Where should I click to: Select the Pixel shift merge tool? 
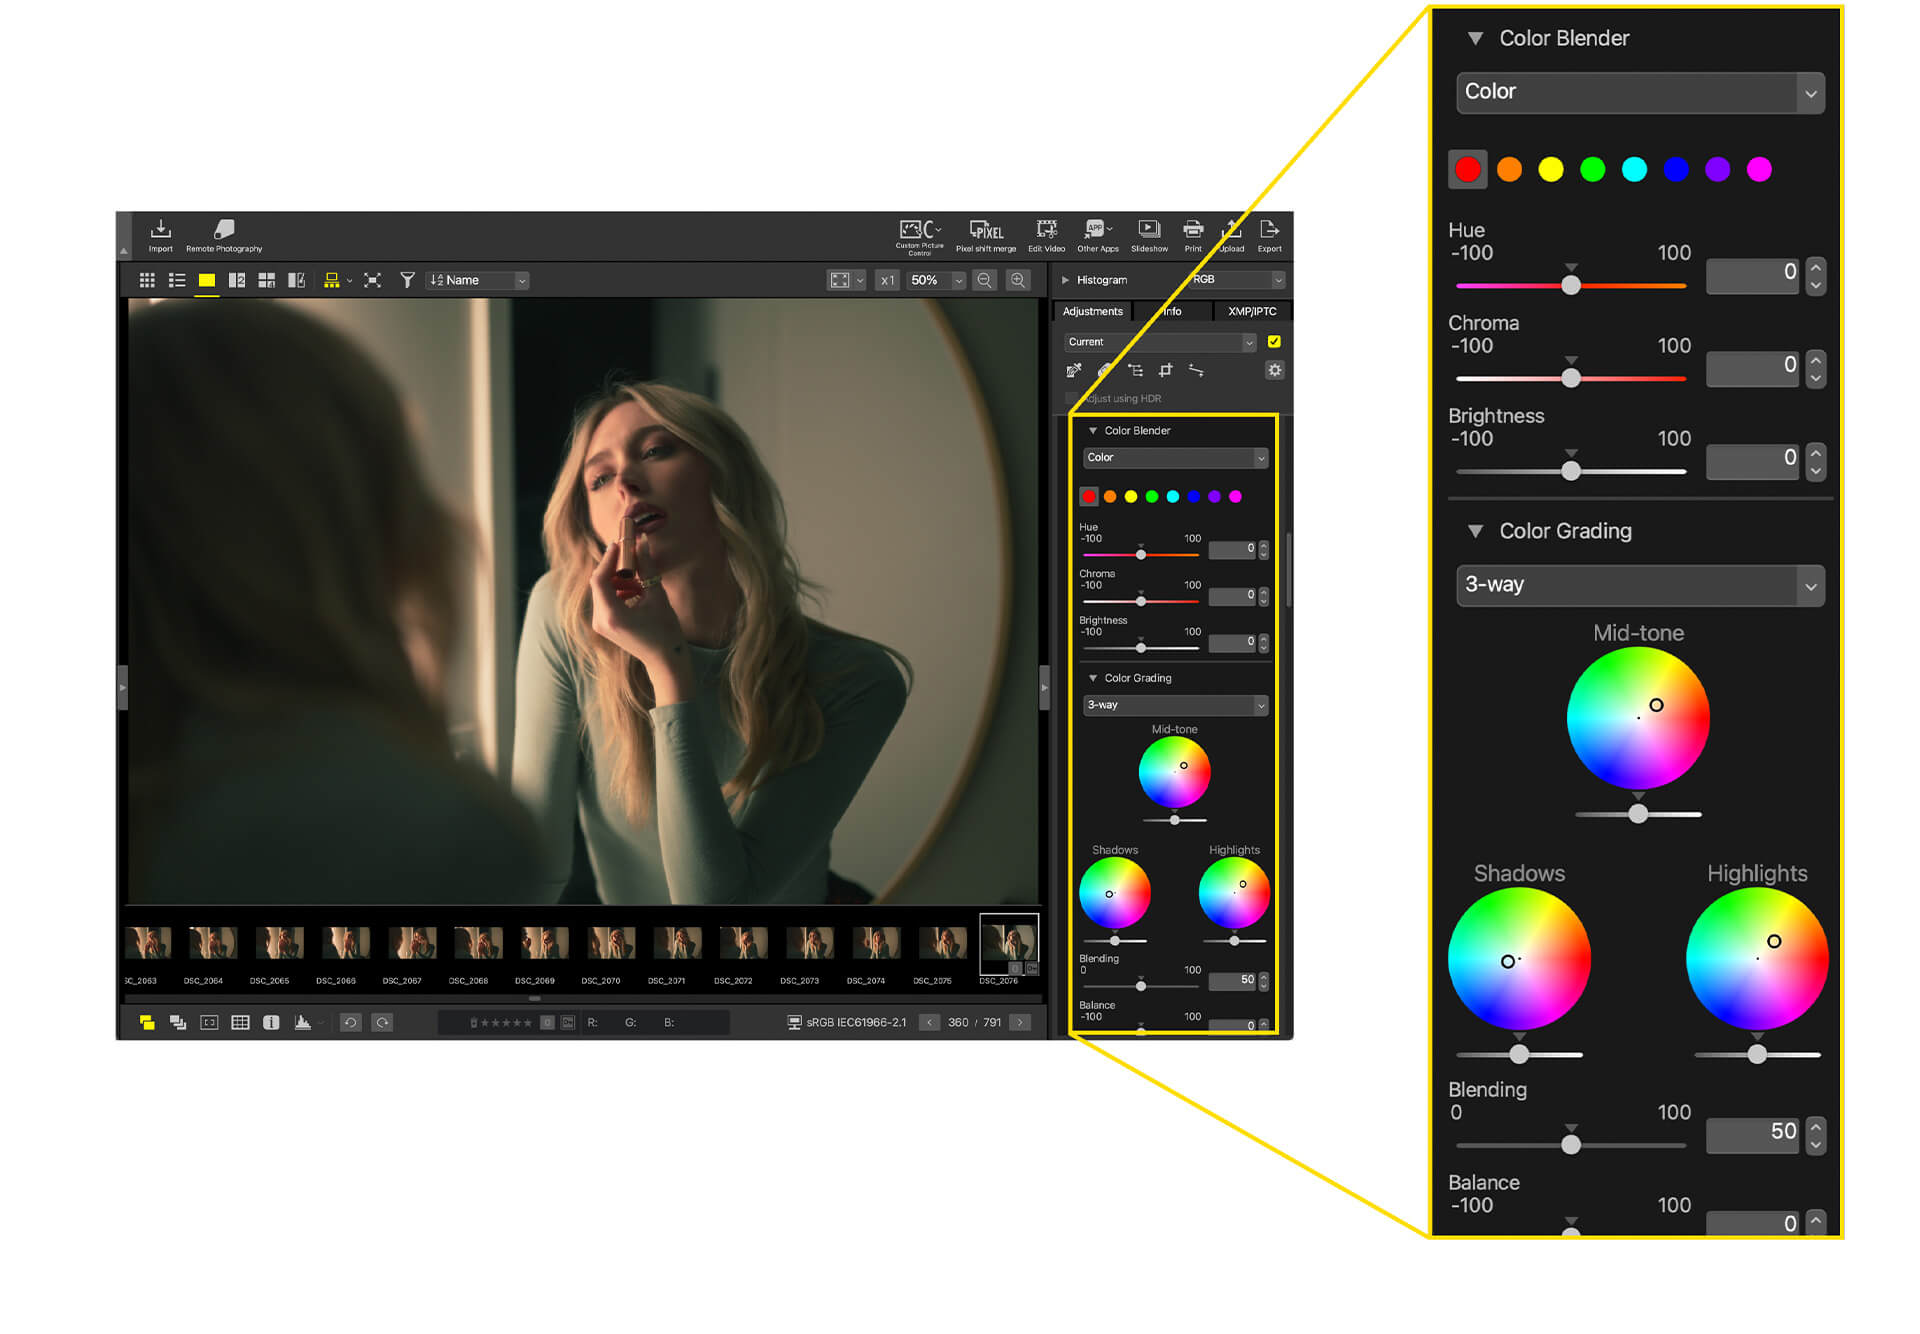(x=986, y=232)
